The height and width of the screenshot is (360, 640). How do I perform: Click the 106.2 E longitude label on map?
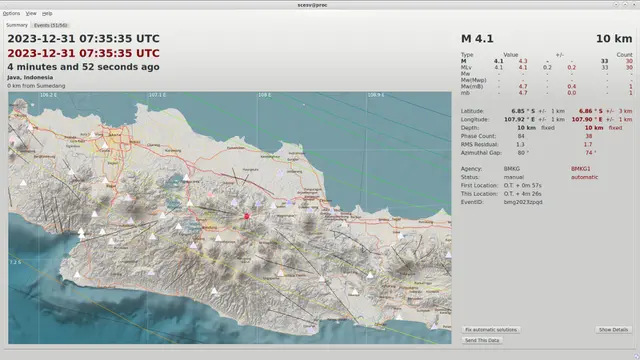coord(49,95)
